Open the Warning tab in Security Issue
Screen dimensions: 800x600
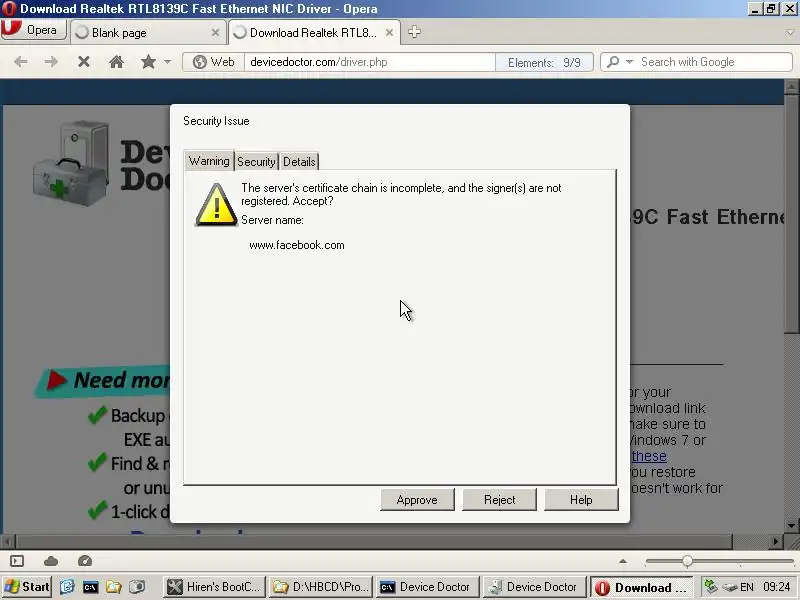coord(209,161)
